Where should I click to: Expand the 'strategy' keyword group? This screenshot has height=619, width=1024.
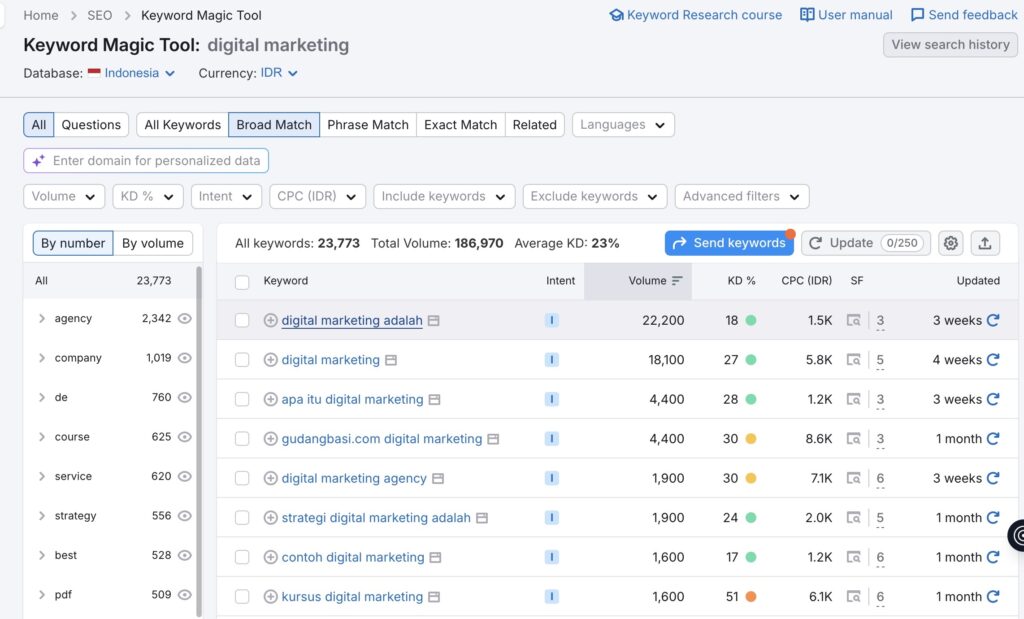pos(42,516)
